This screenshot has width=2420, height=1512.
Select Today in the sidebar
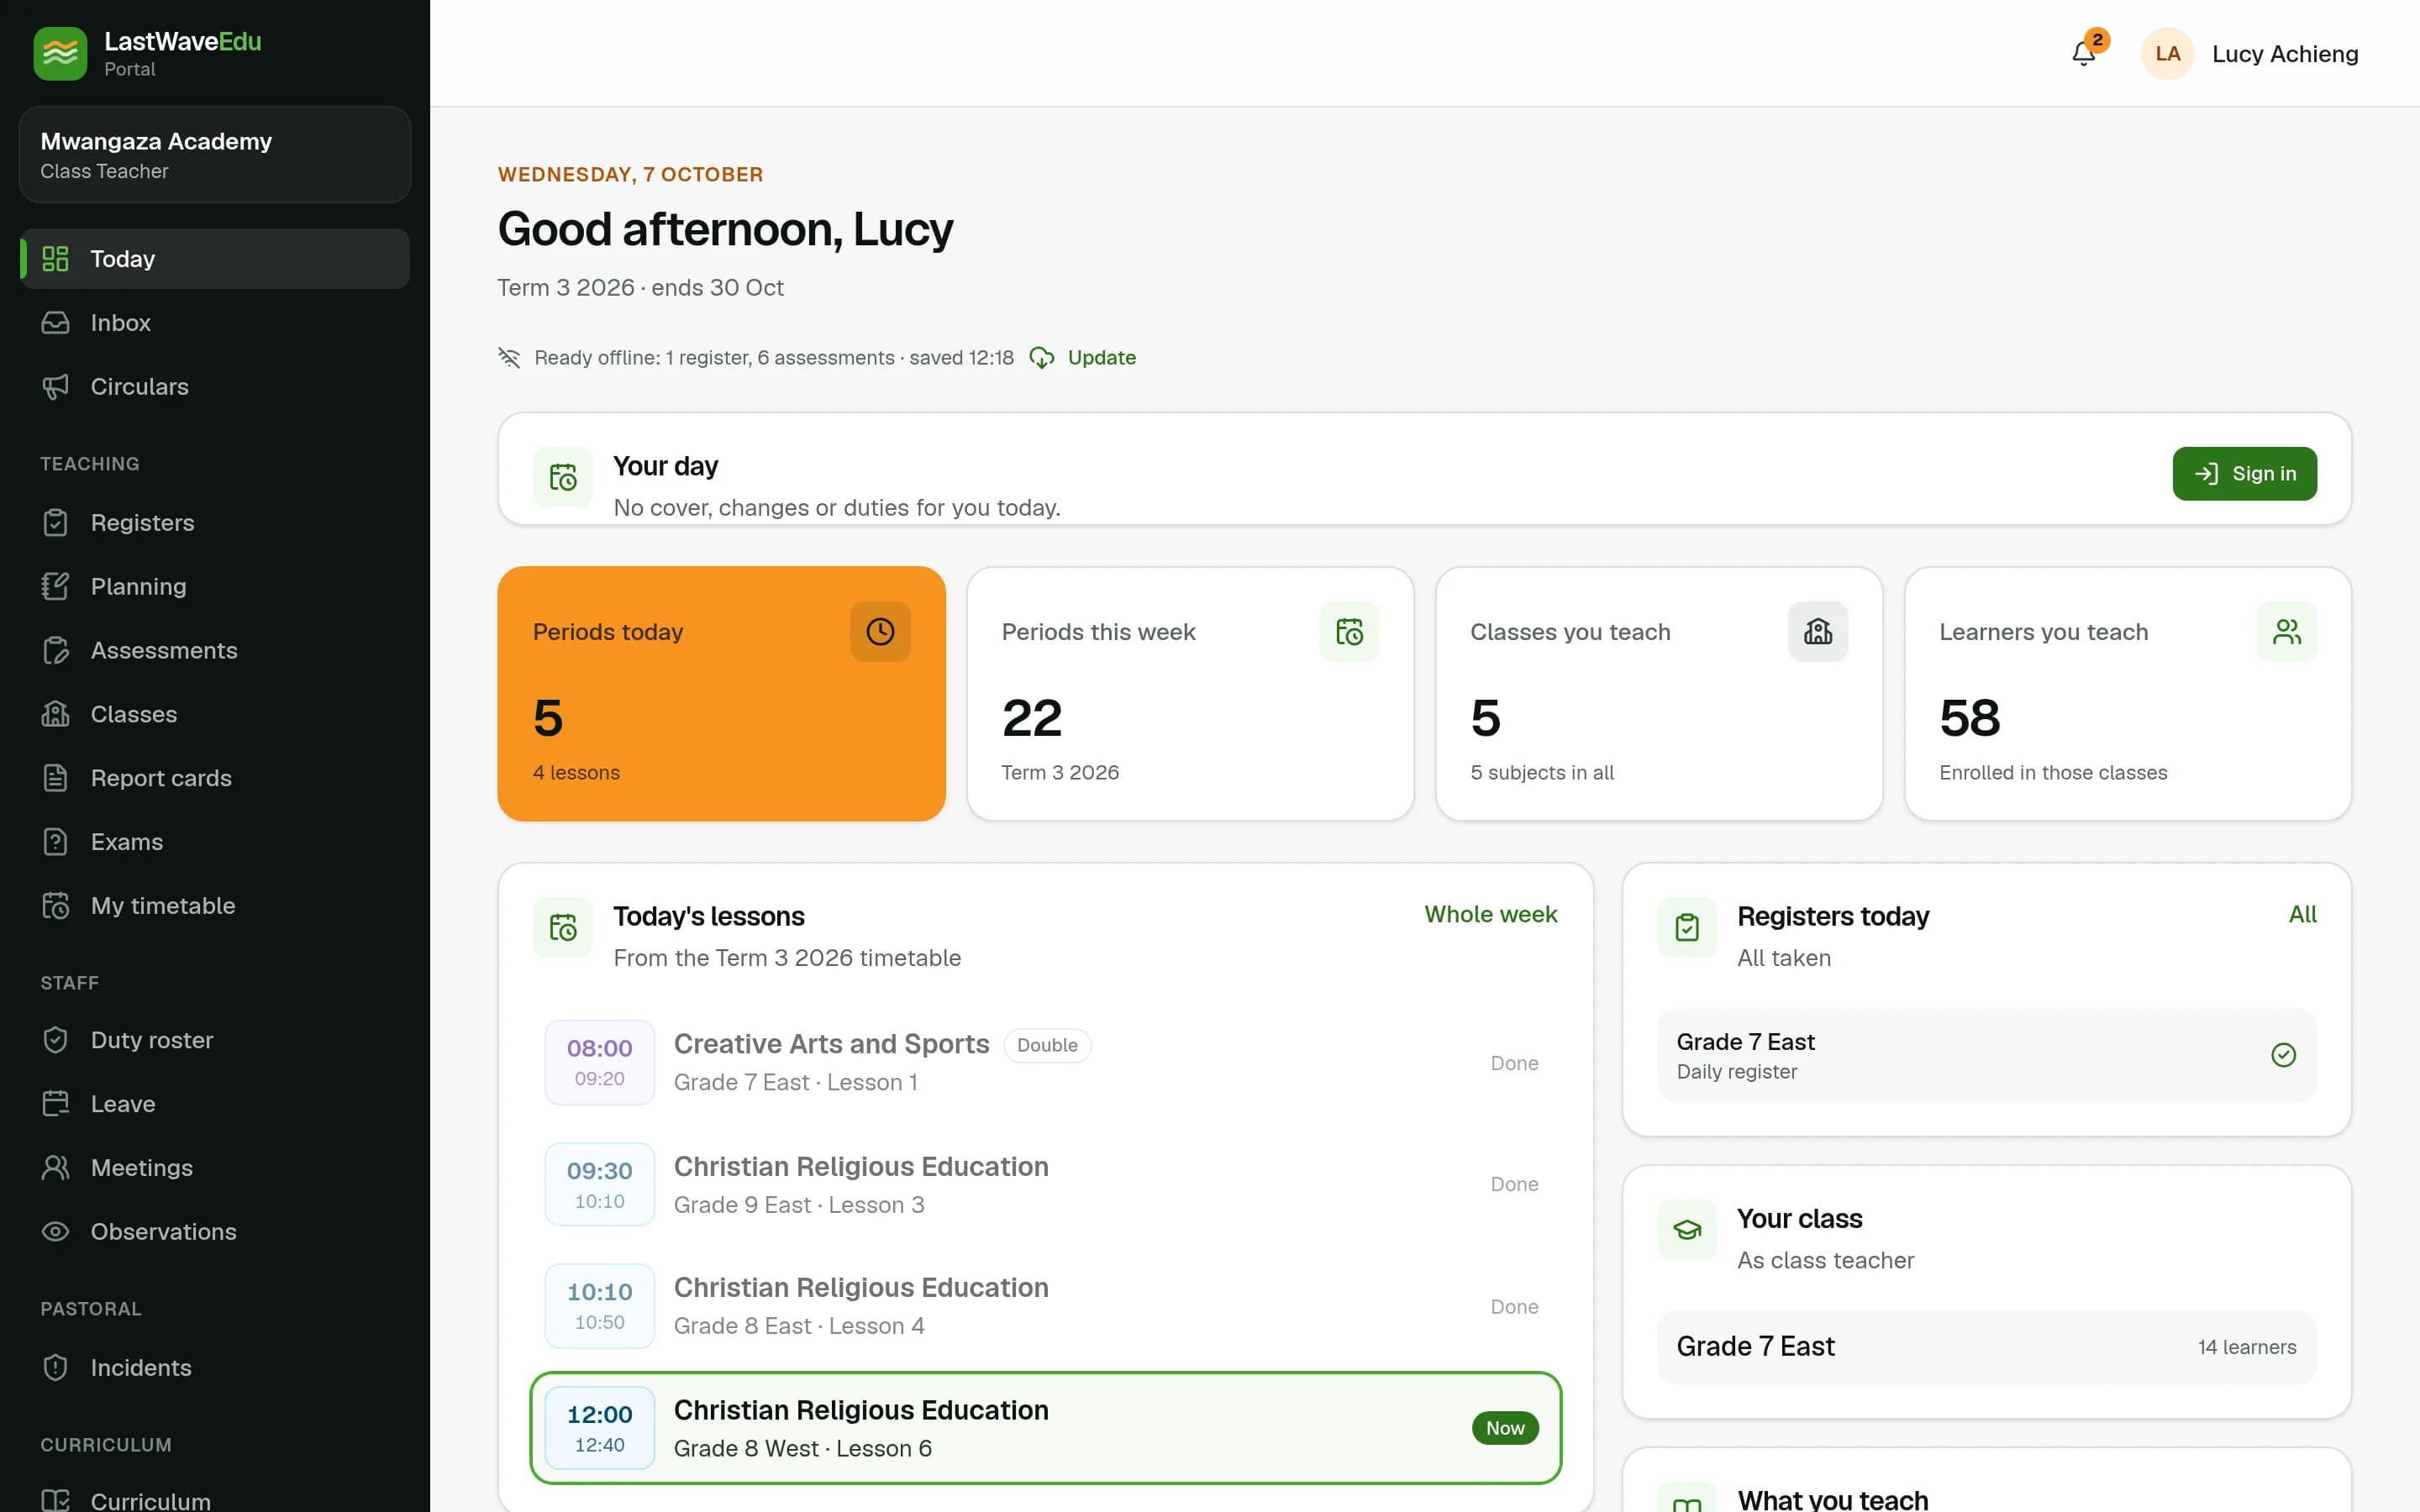(x=215, y=259)
